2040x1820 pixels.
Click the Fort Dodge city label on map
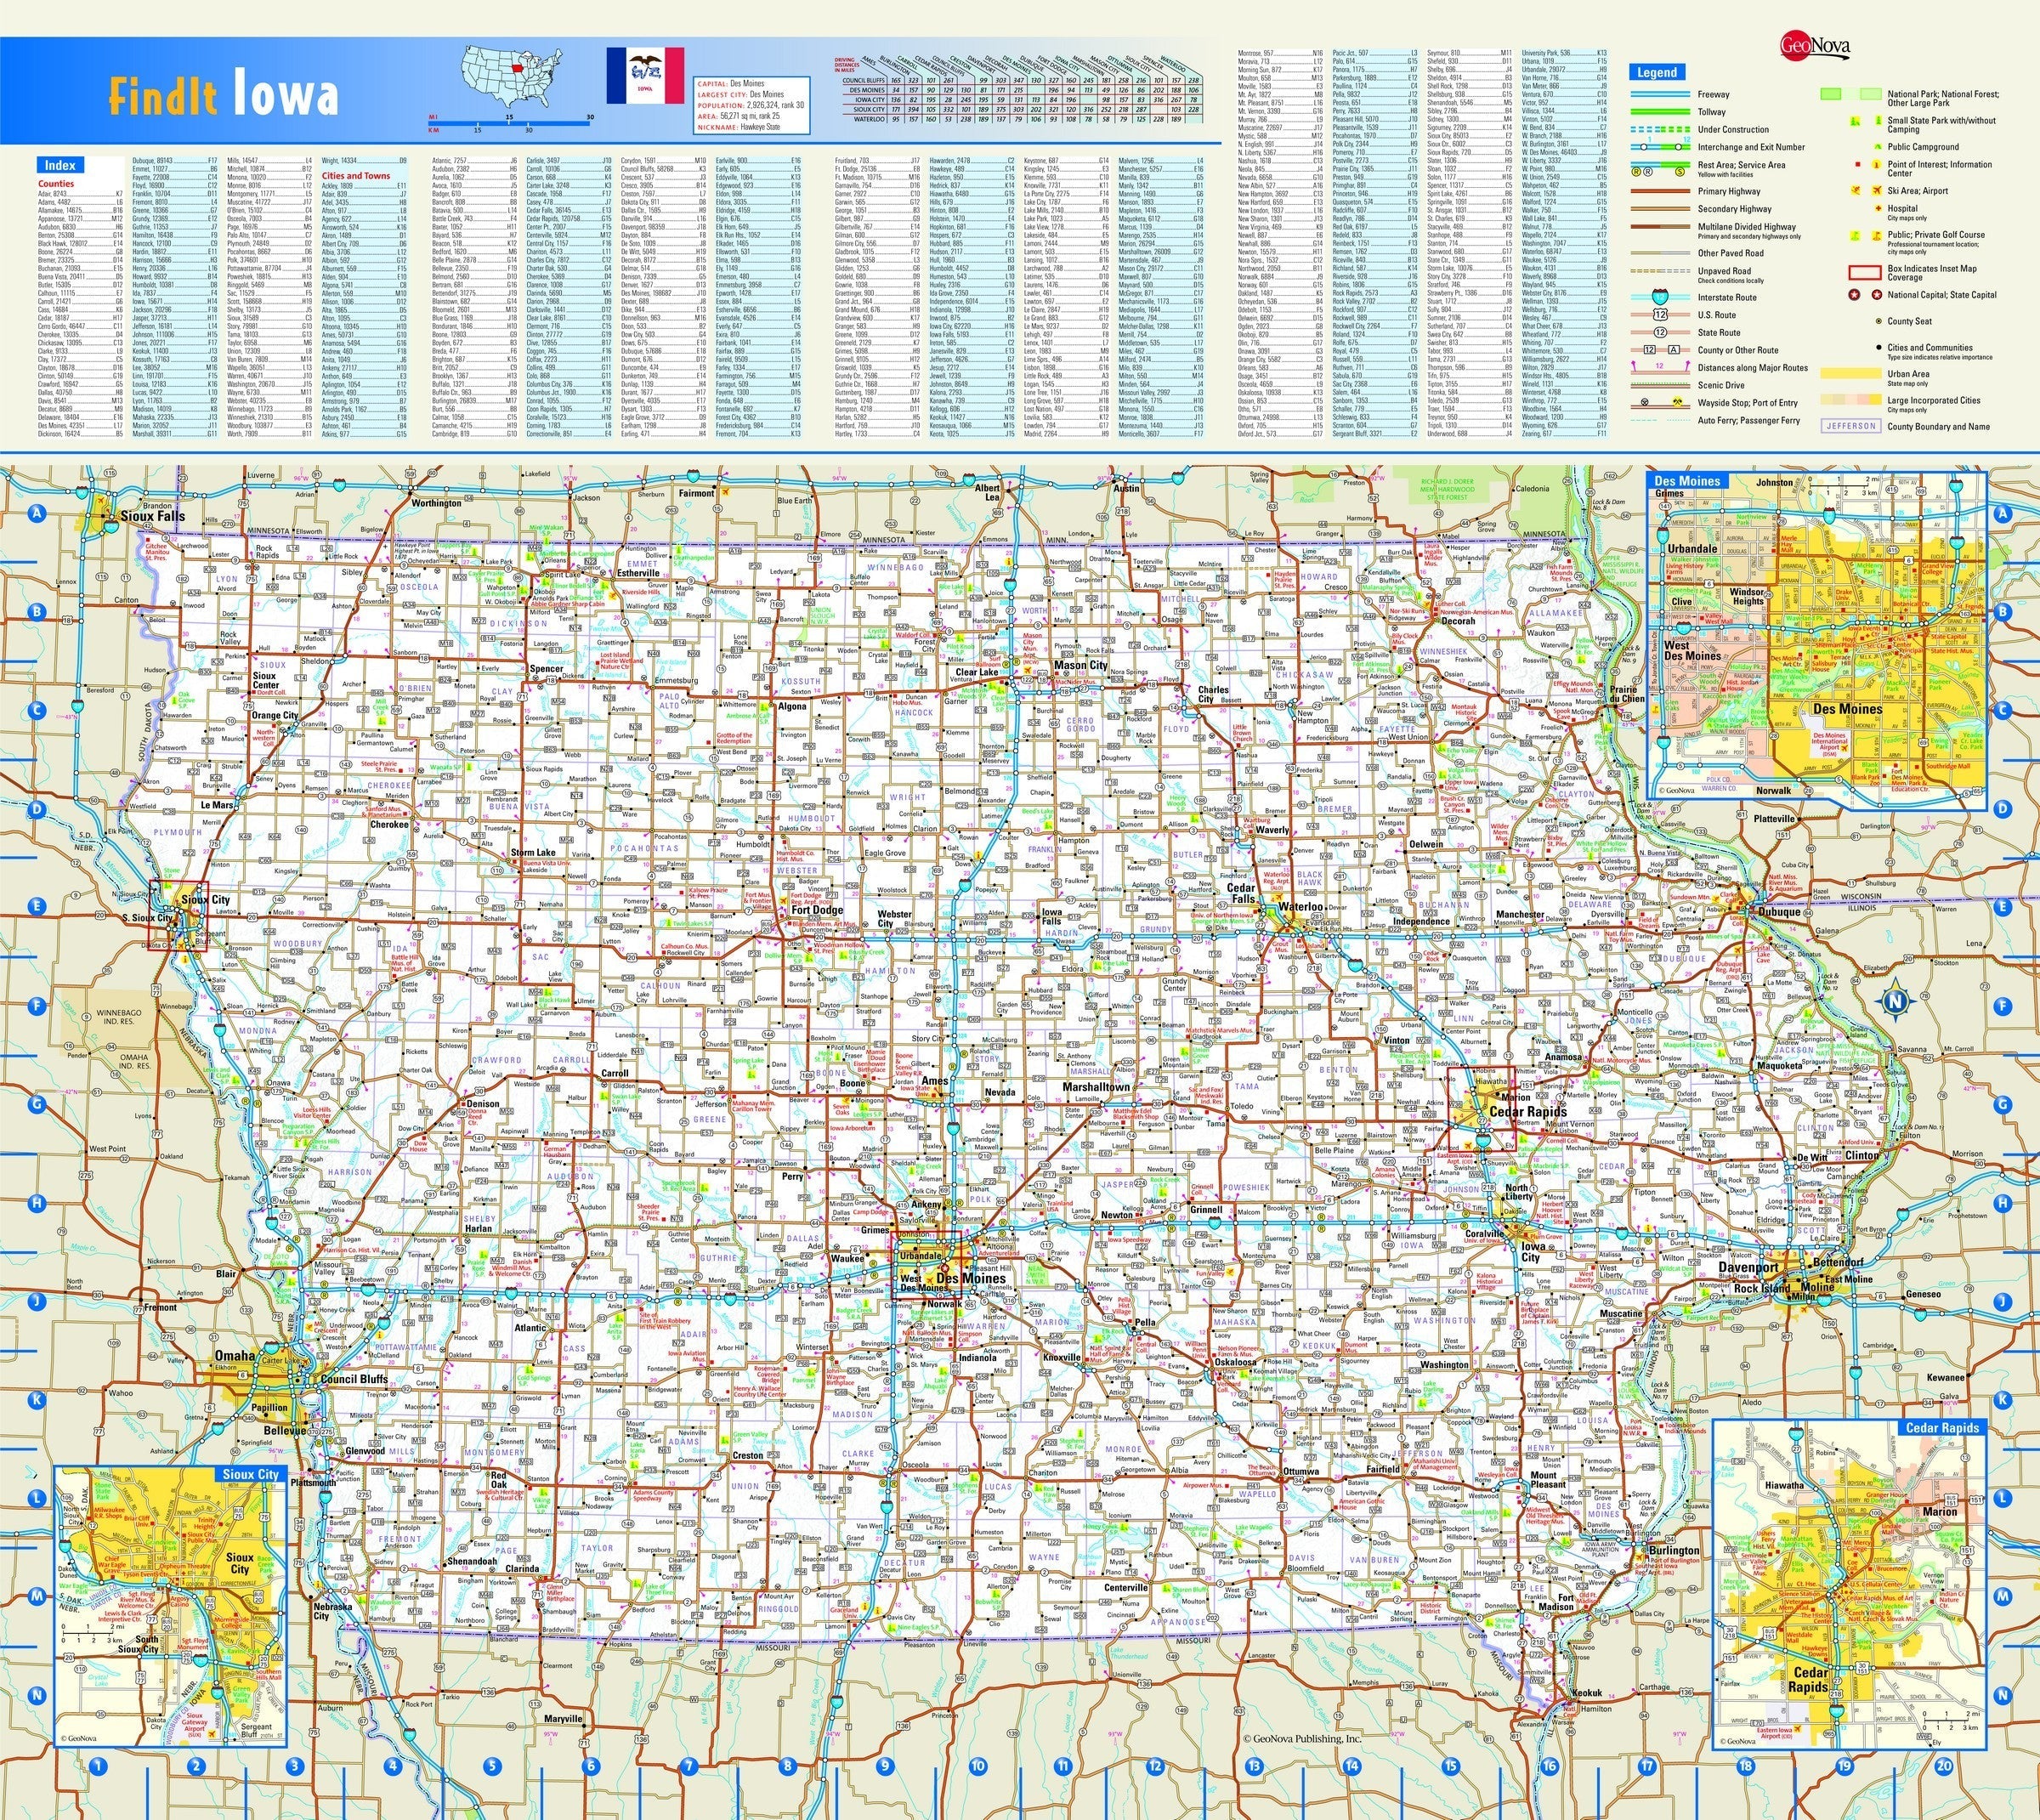tap(817, 910)
